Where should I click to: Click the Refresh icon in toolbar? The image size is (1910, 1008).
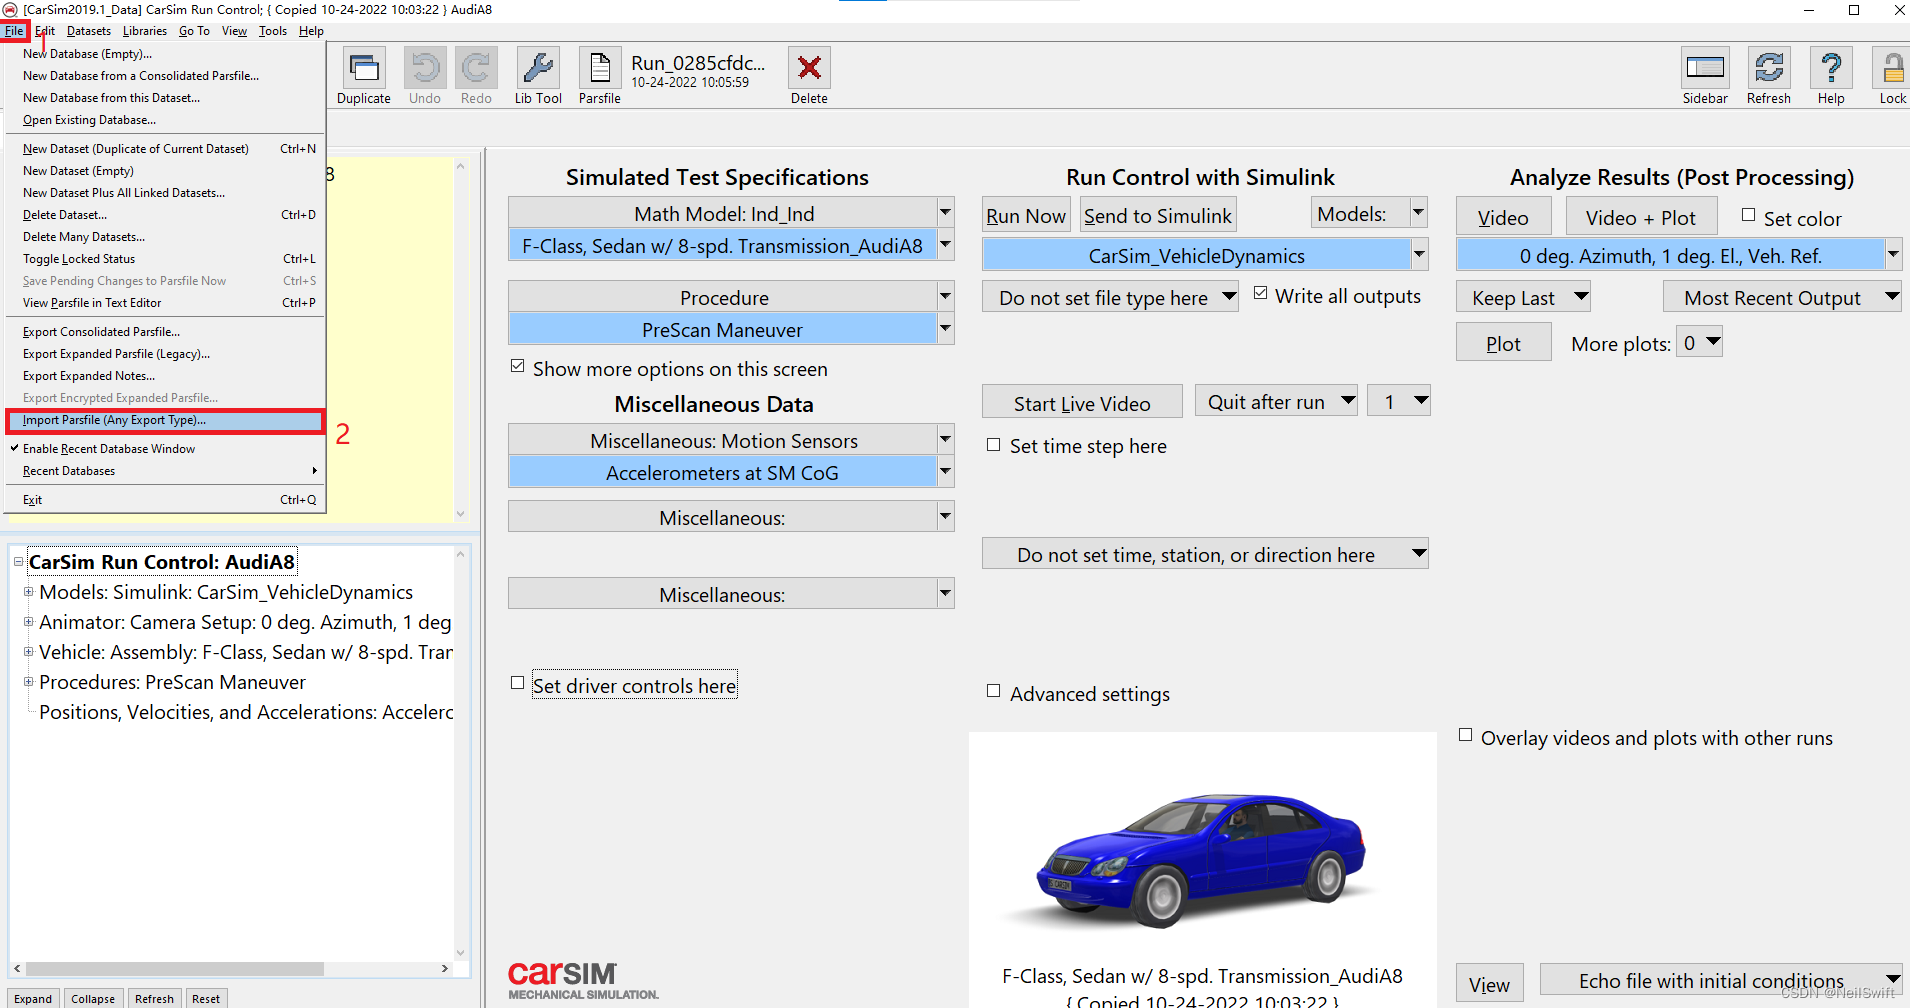pos(1769,68)
